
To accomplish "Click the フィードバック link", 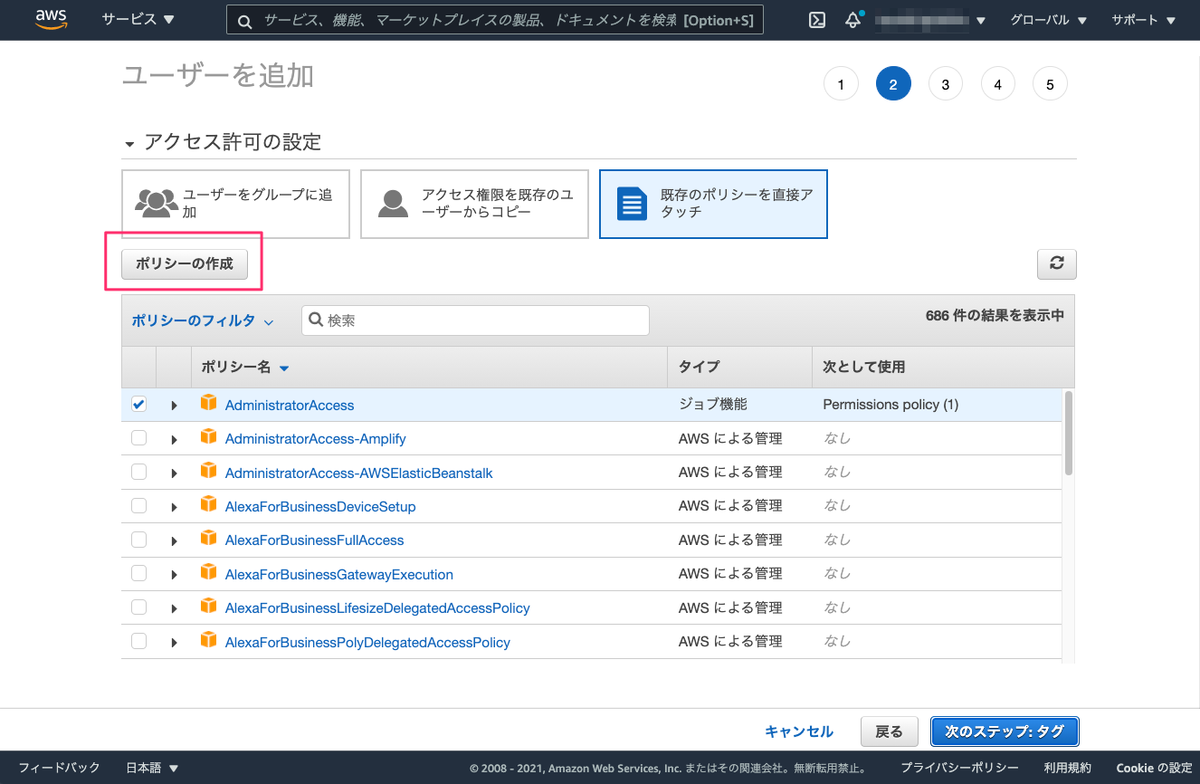I will 59,767.
